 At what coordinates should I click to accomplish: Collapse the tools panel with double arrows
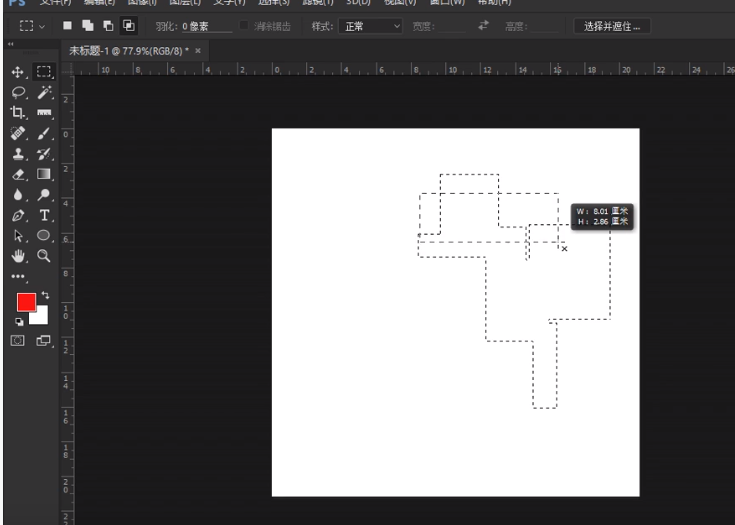point(11,45)
